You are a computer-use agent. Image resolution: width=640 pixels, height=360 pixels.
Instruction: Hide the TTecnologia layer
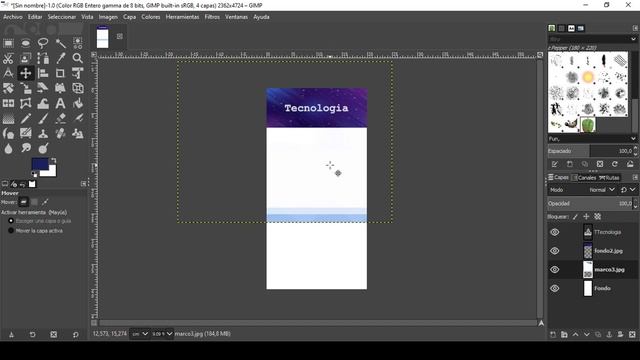click(554, 232)
